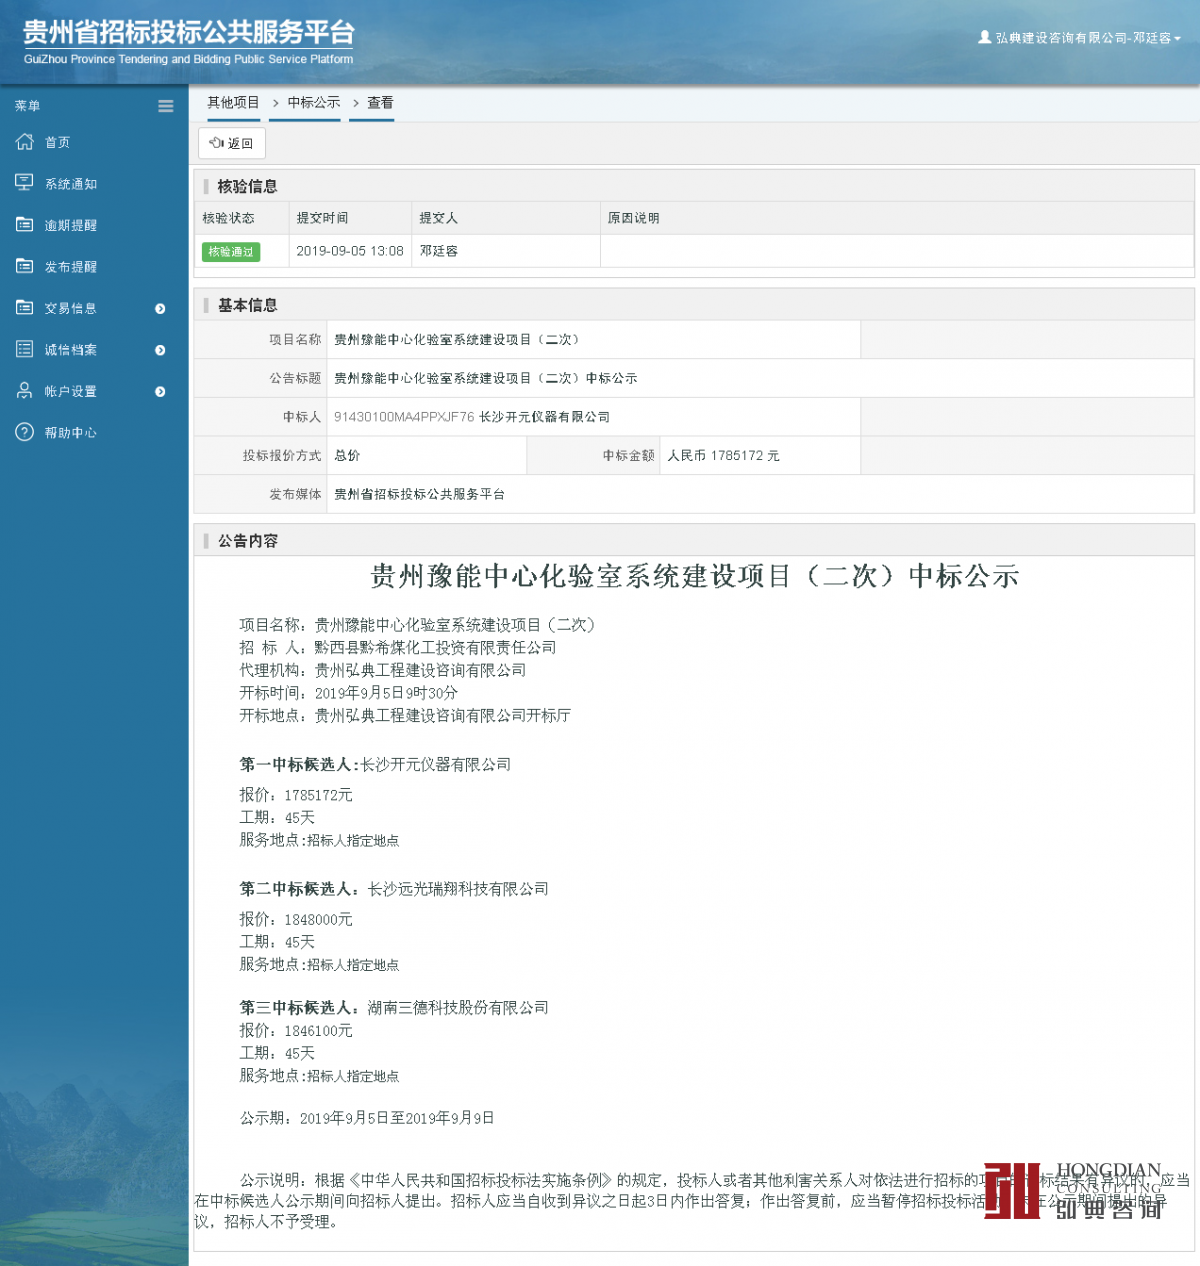The height and width of the screenshot is (1266, 1200).
Task: Click the line 开标时间：2019年9月5日9时30分
Action: click(349, 693)
